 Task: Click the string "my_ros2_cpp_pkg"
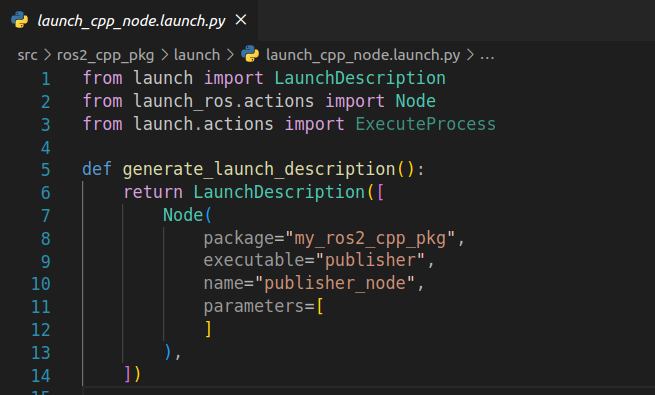pyautogui.click(x=371, y=238)
